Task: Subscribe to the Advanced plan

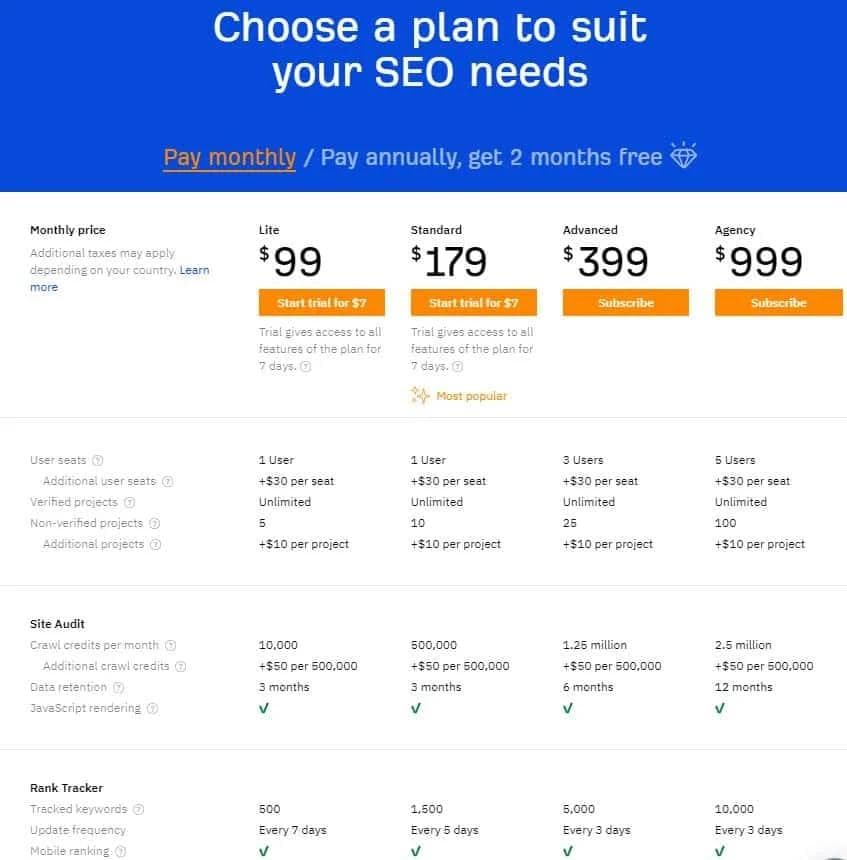Action: pyautogui.click(x=625, y=303)
